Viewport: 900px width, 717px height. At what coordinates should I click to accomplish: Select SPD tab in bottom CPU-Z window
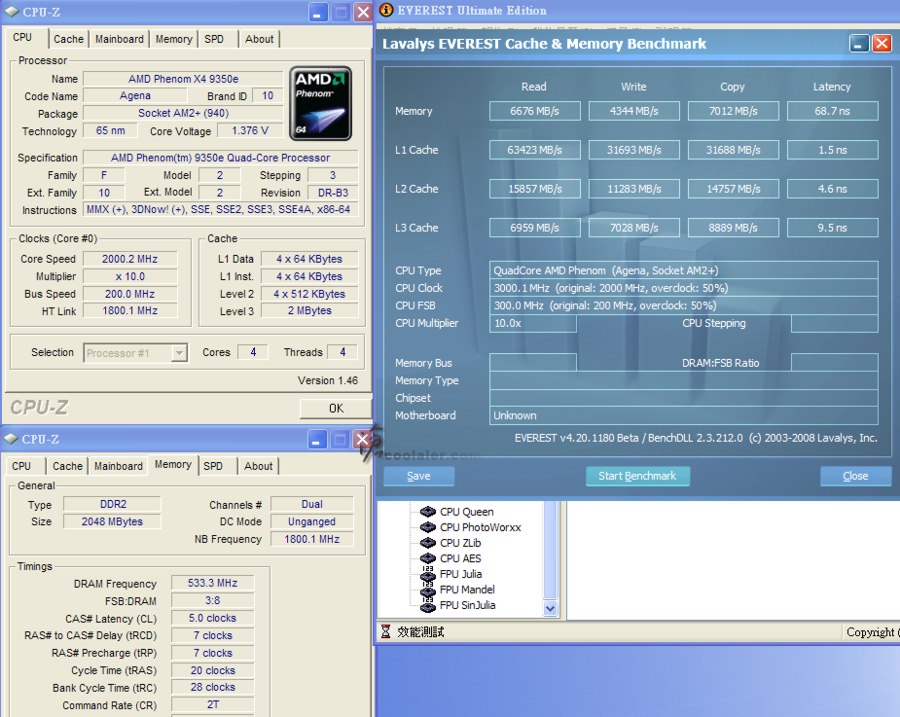pyautogui.click(x=213, y=466)
